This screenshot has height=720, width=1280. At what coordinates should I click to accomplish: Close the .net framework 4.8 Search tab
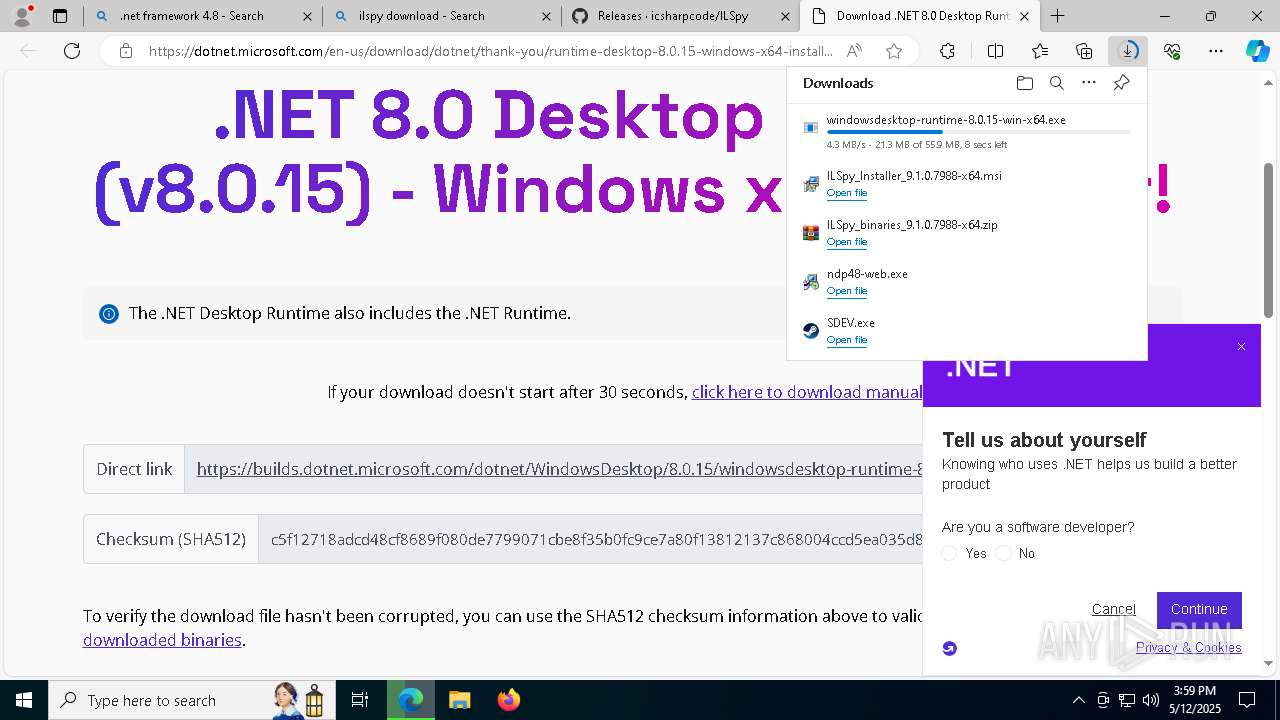pos(307,16)
